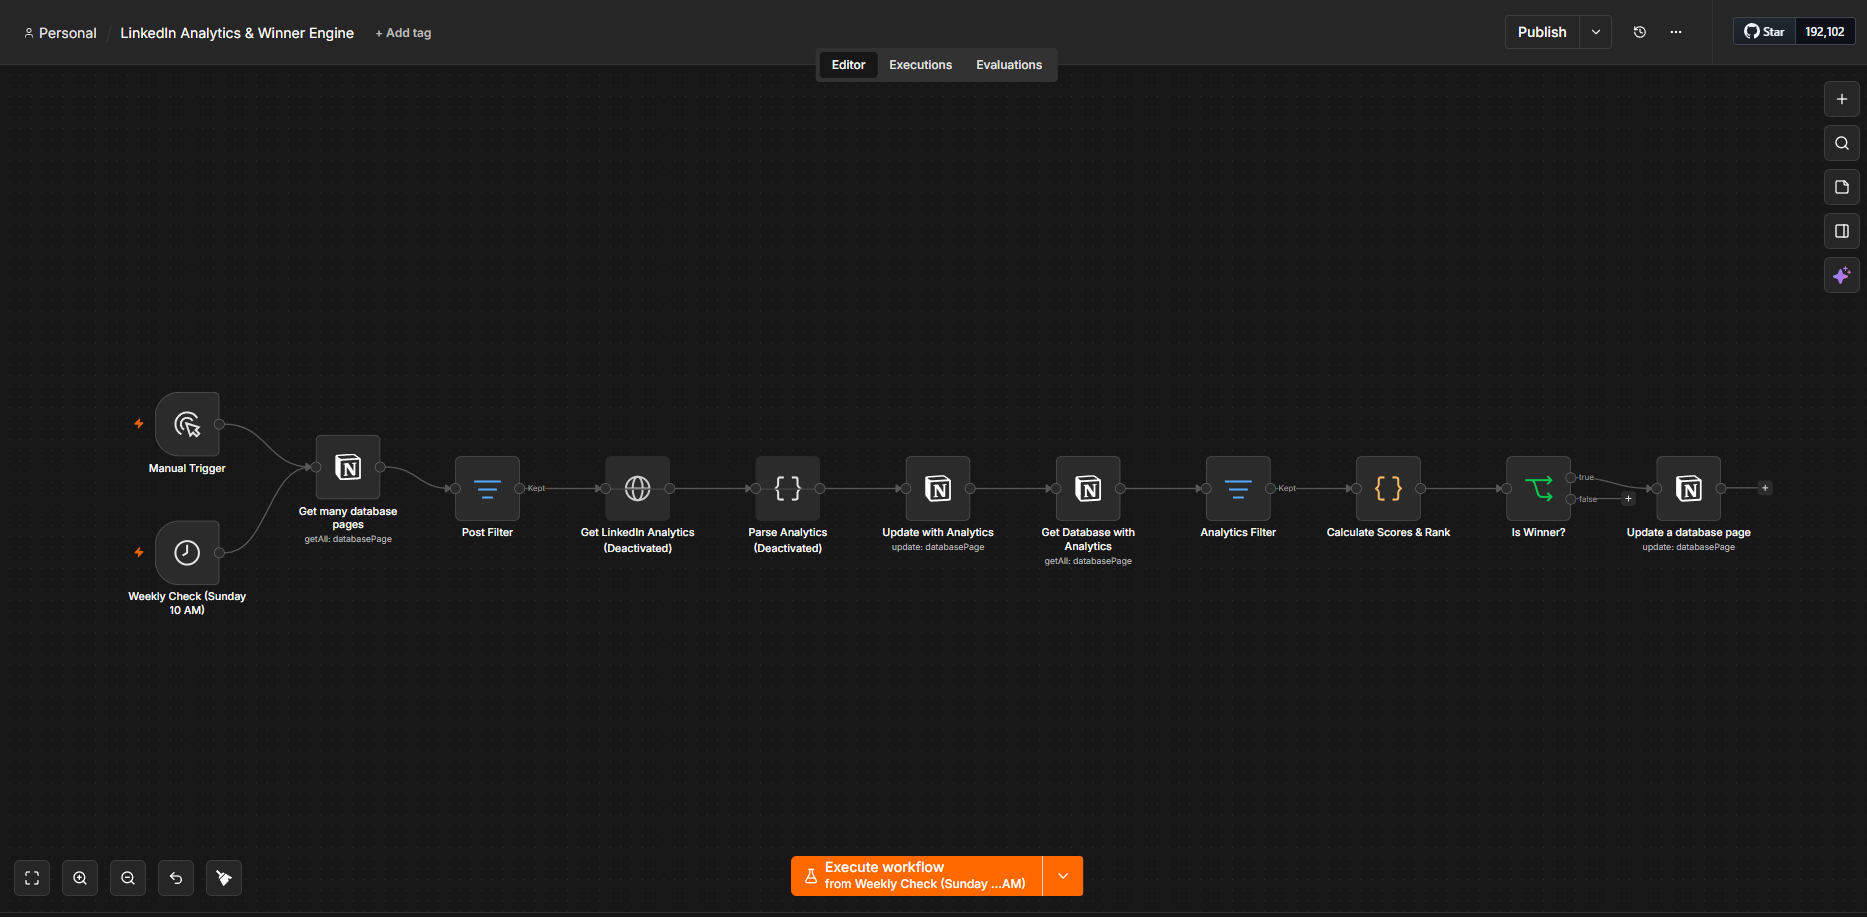Click the Publish button
This screenshot has height=917, width=1867.
pyautogui.click(x=1542, y=32)
